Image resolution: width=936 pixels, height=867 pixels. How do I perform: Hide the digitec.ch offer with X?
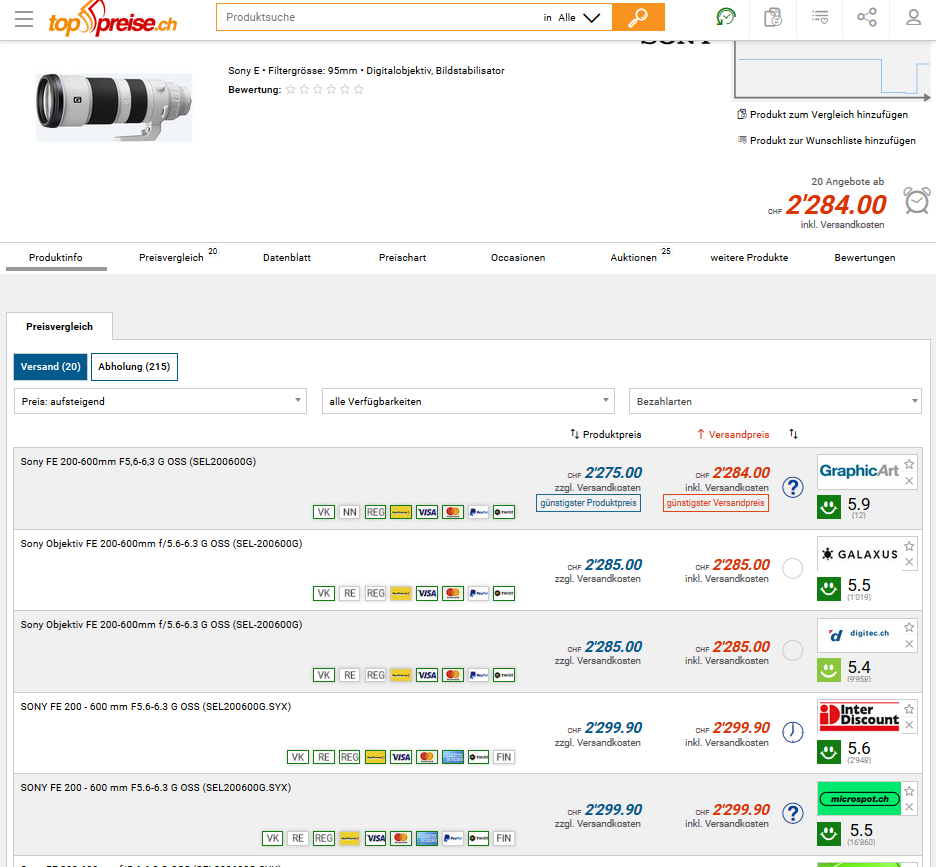[x=909, y=644]
